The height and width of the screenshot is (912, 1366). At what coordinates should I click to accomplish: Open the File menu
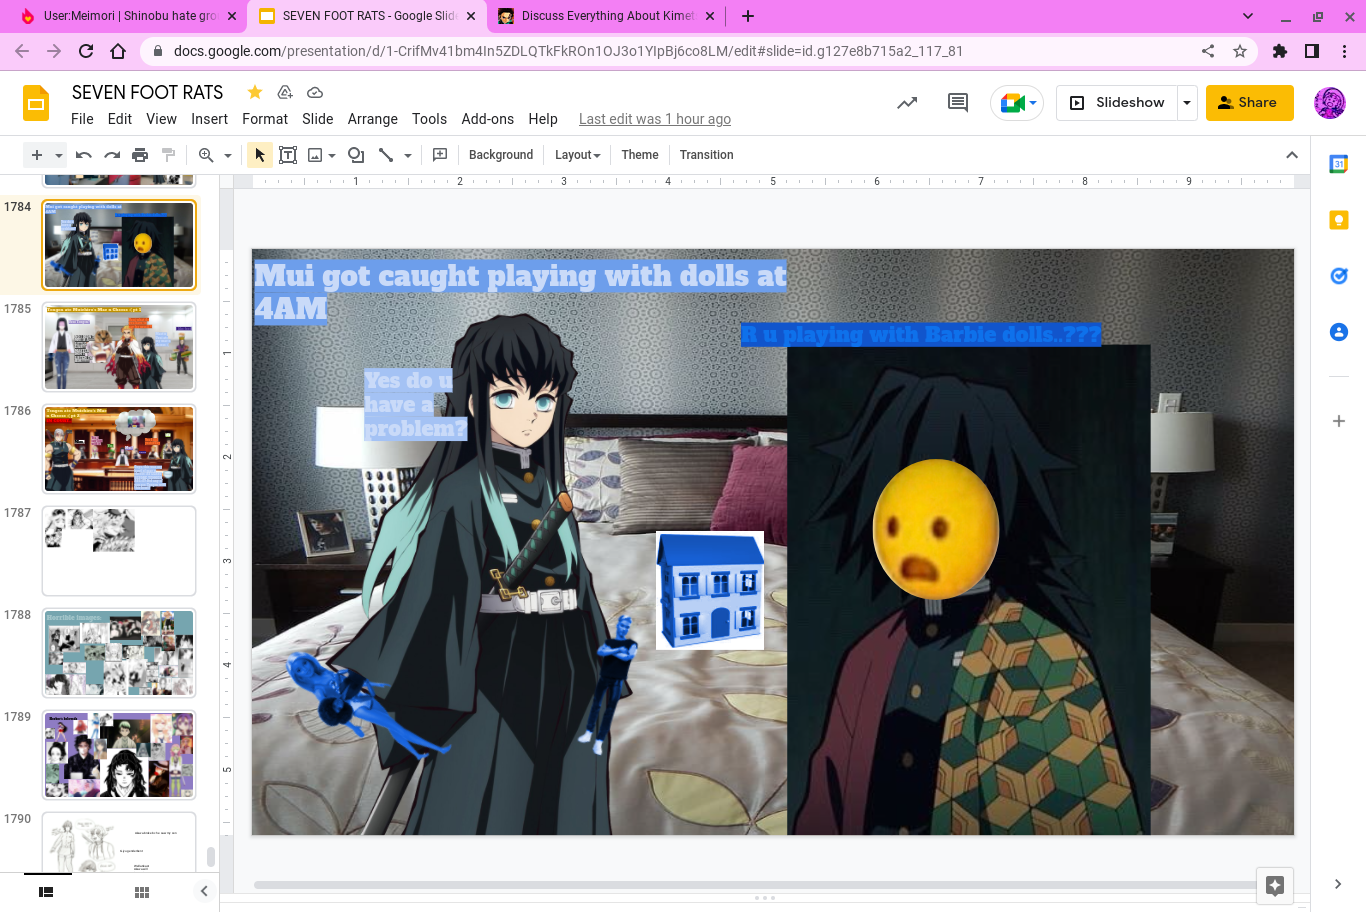(x=82, y=119)
